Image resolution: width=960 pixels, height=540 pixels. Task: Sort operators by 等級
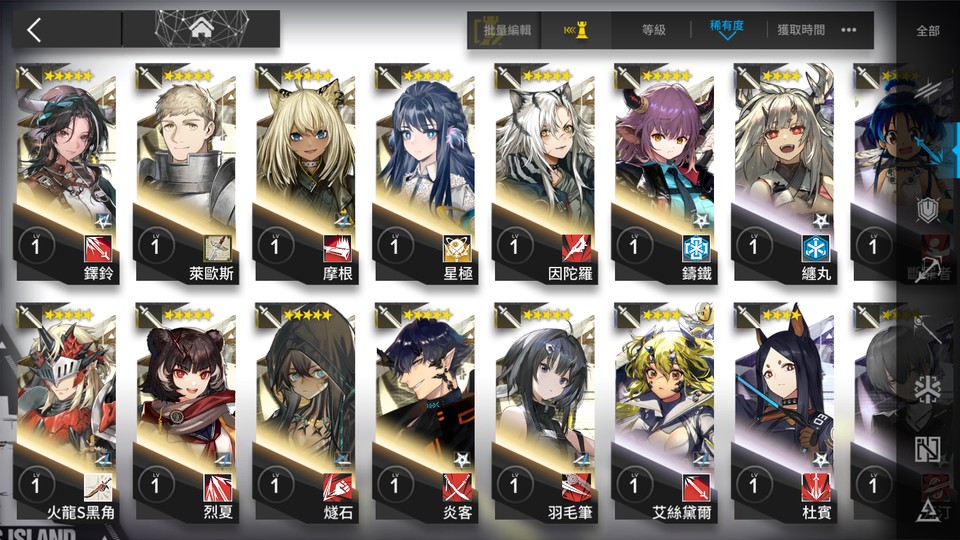click(x=653, y=29)
